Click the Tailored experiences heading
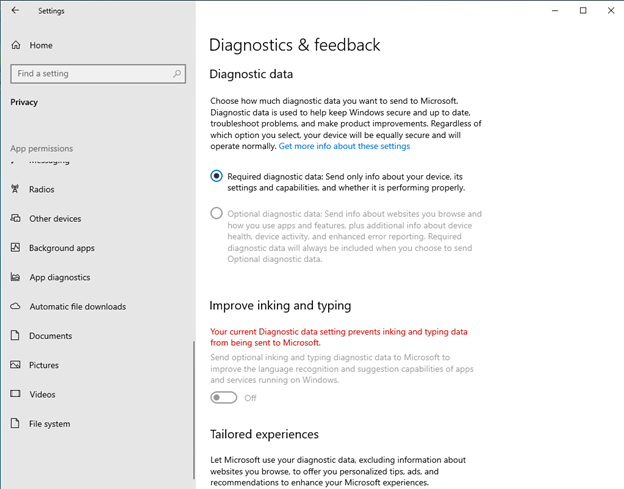 [x=264, y=434]
